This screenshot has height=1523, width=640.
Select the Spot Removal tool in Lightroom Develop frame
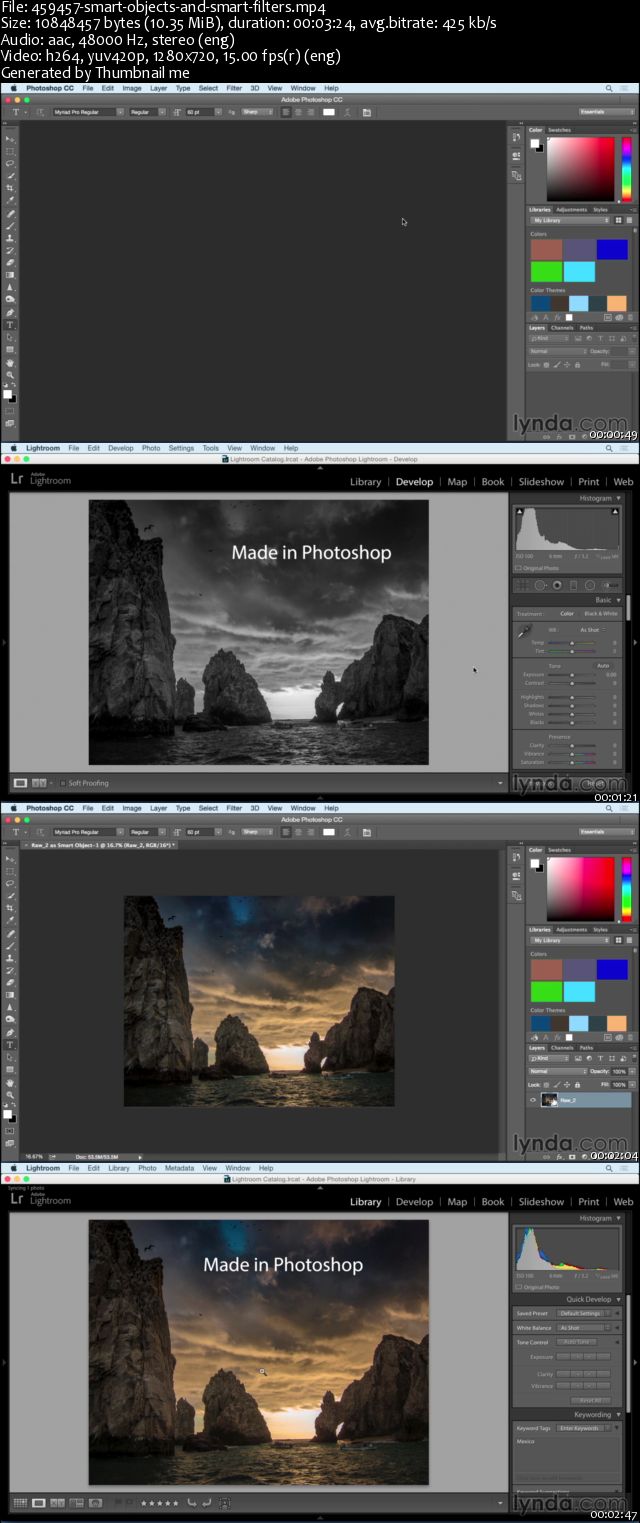[x=540, y=585]
